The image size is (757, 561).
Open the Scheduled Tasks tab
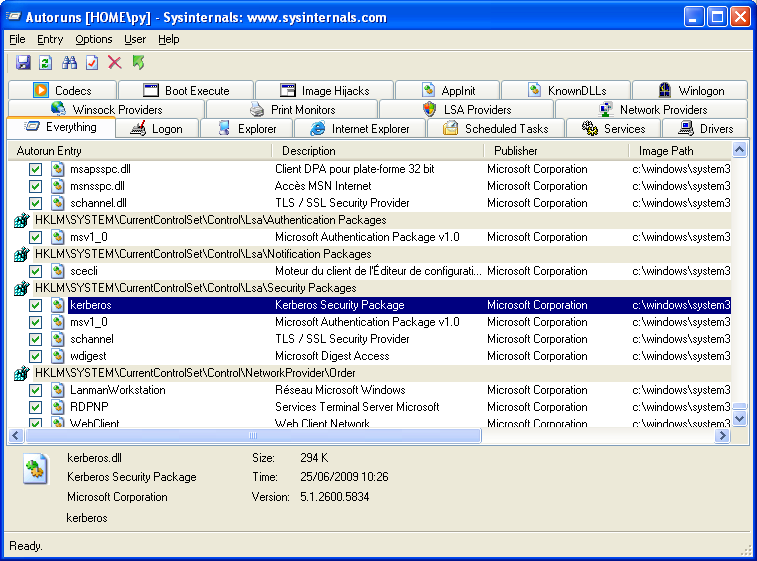(496, 129)
